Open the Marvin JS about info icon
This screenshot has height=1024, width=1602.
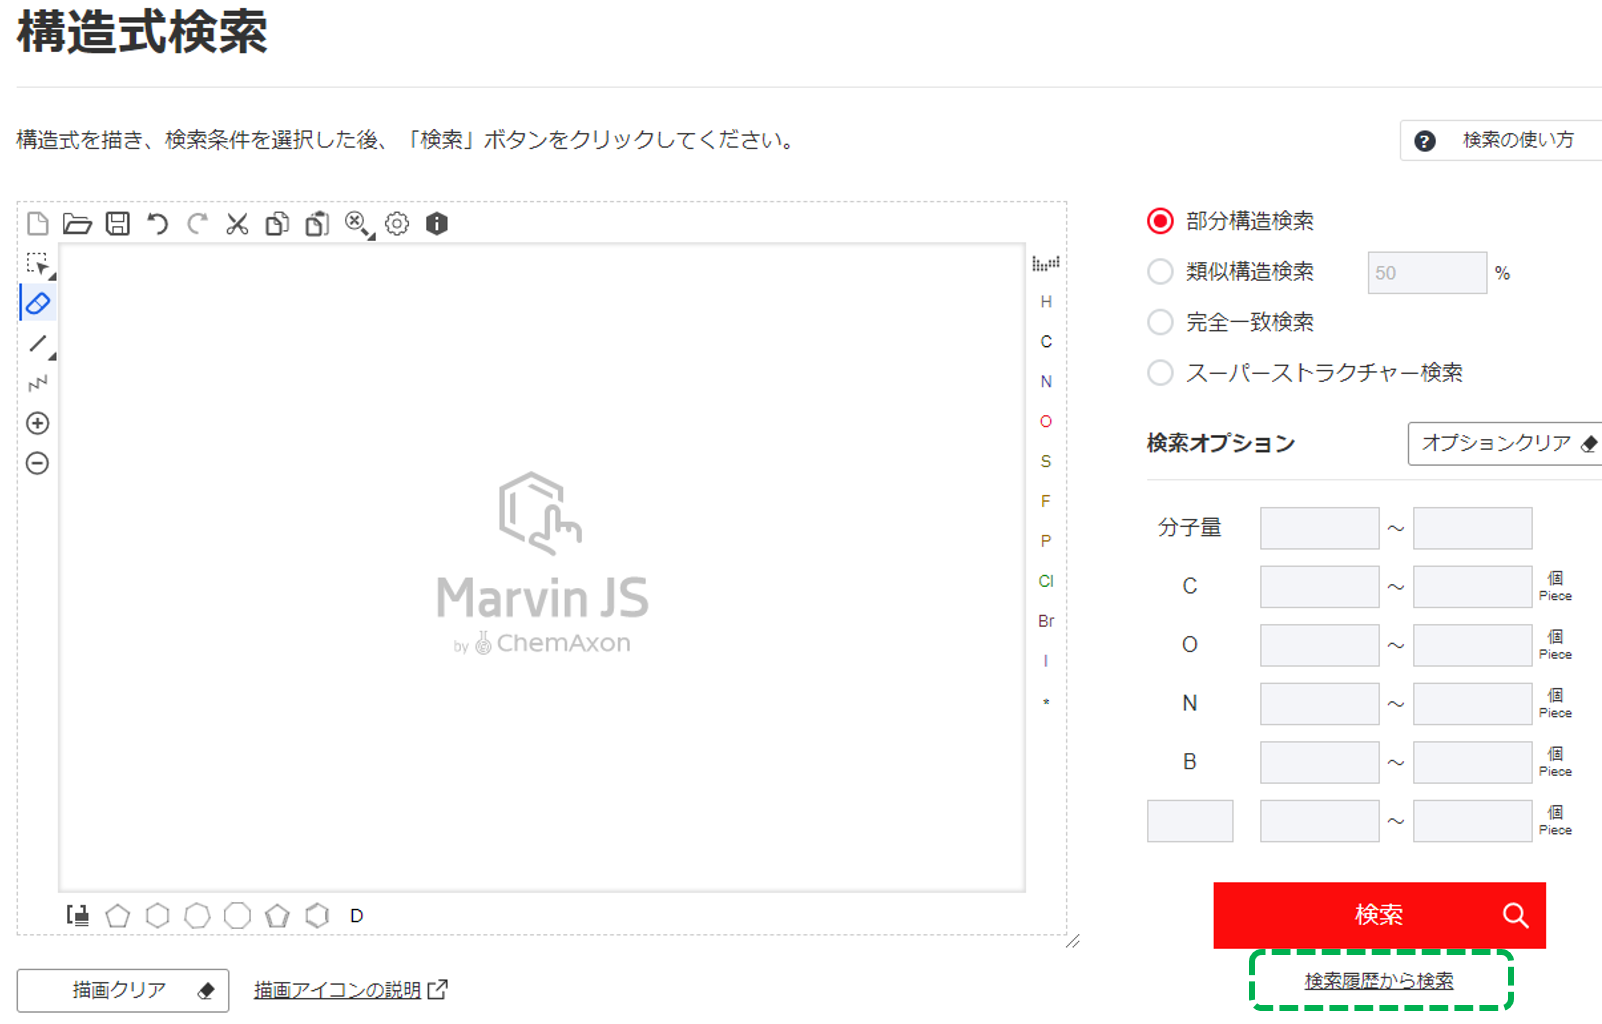click(x=437, y=223)
